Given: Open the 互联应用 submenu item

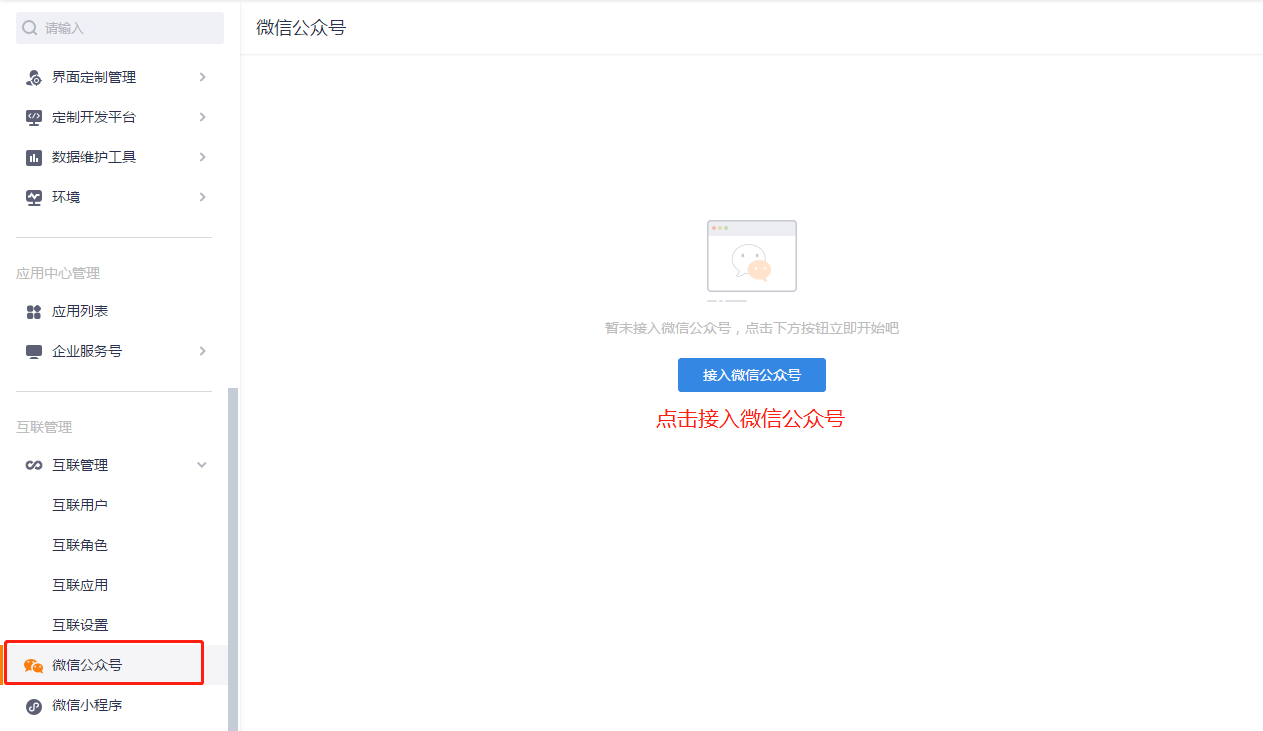Looking at the screenshot, I should 80,585.
